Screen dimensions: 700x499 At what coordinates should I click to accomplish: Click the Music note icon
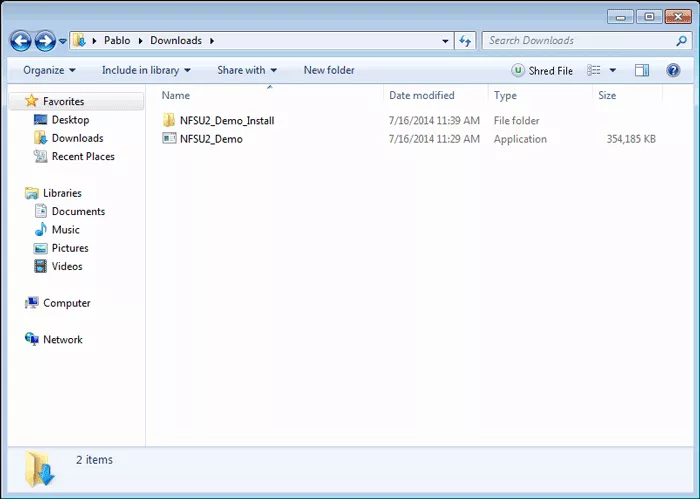tap(41, 229)
